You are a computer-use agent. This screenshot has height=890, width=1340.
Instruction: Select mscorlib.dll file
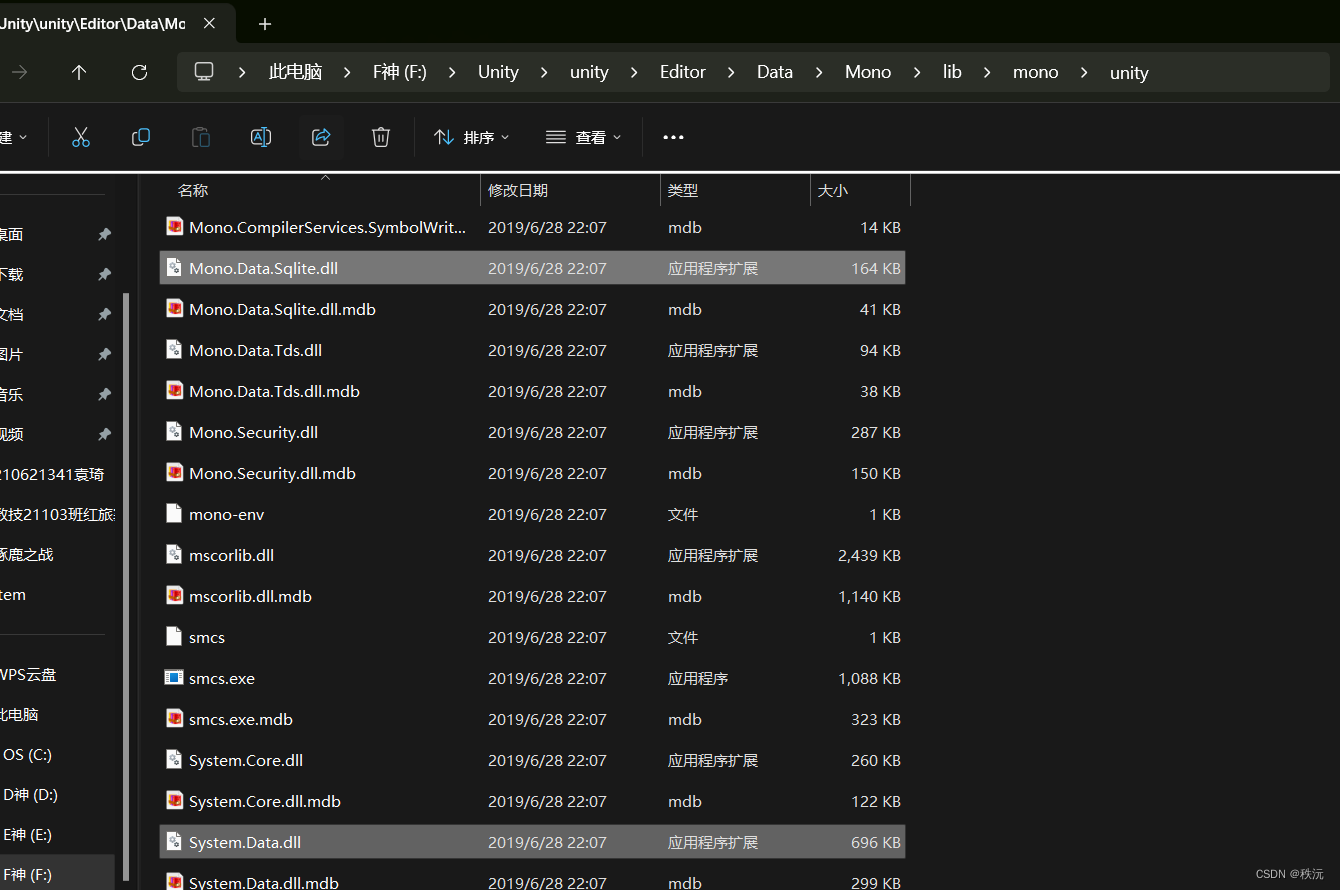(532, 555)
